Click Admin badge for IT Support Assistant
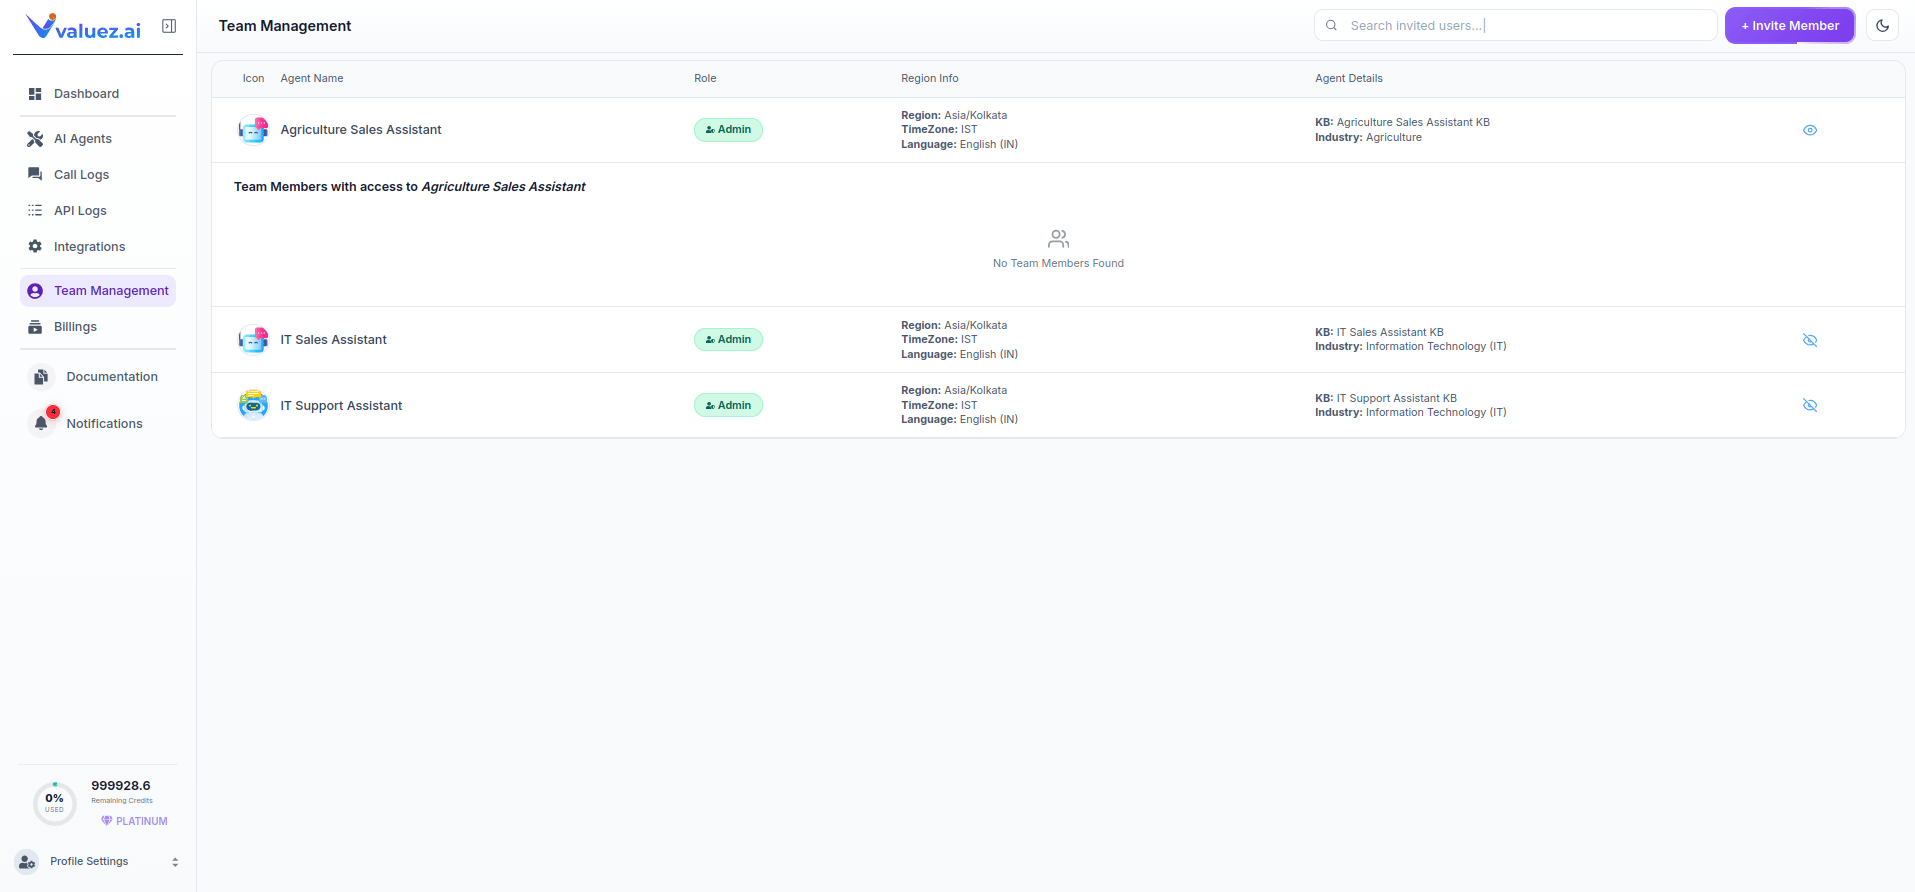Image resolution: width=1915 pixels, height=892 pixels. click(x=728, y=405)
